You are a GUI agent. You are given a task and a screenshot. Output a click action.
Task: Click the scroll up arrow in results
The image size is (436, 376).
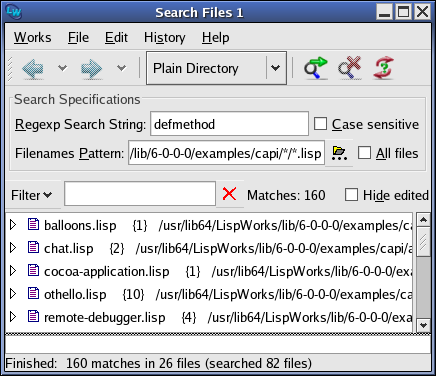(423, 220)
